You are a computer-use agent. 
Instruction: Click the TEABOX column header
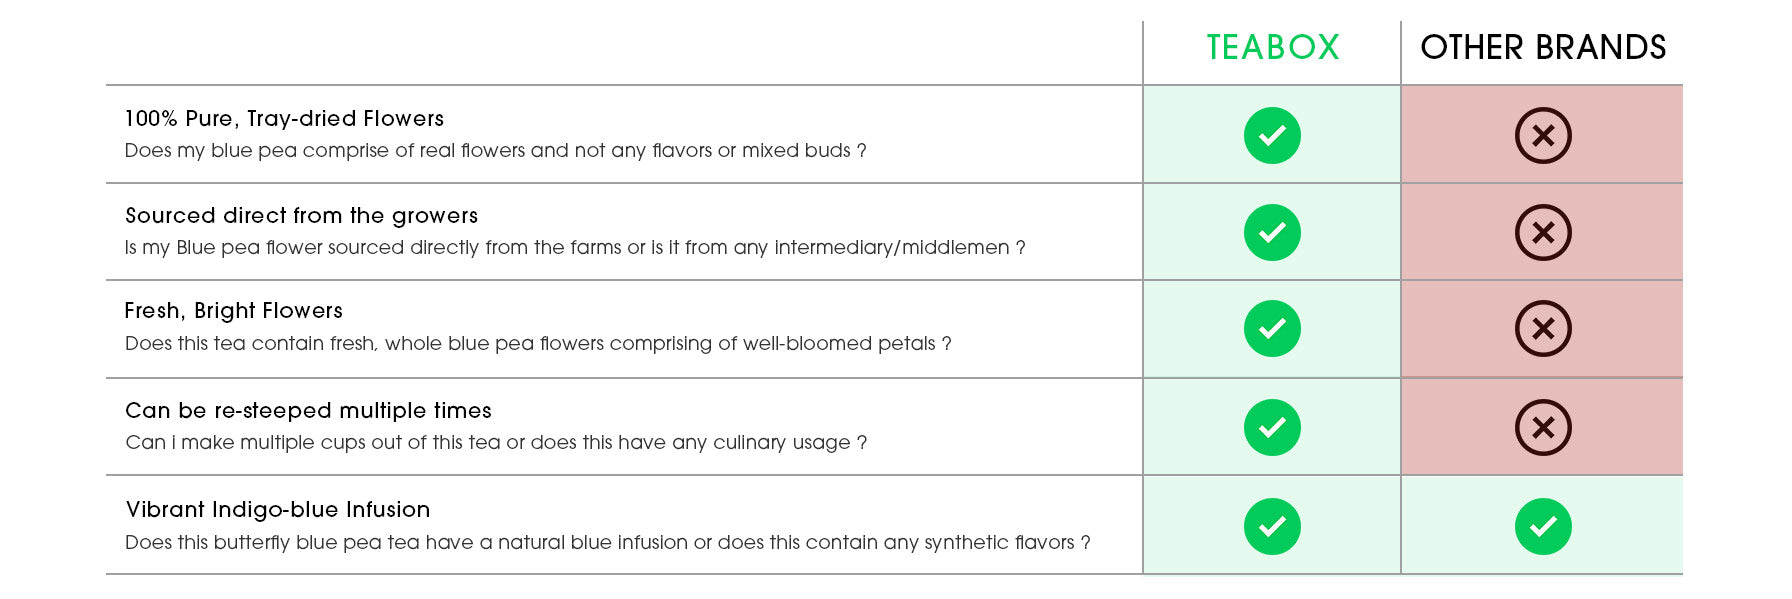1272,47
